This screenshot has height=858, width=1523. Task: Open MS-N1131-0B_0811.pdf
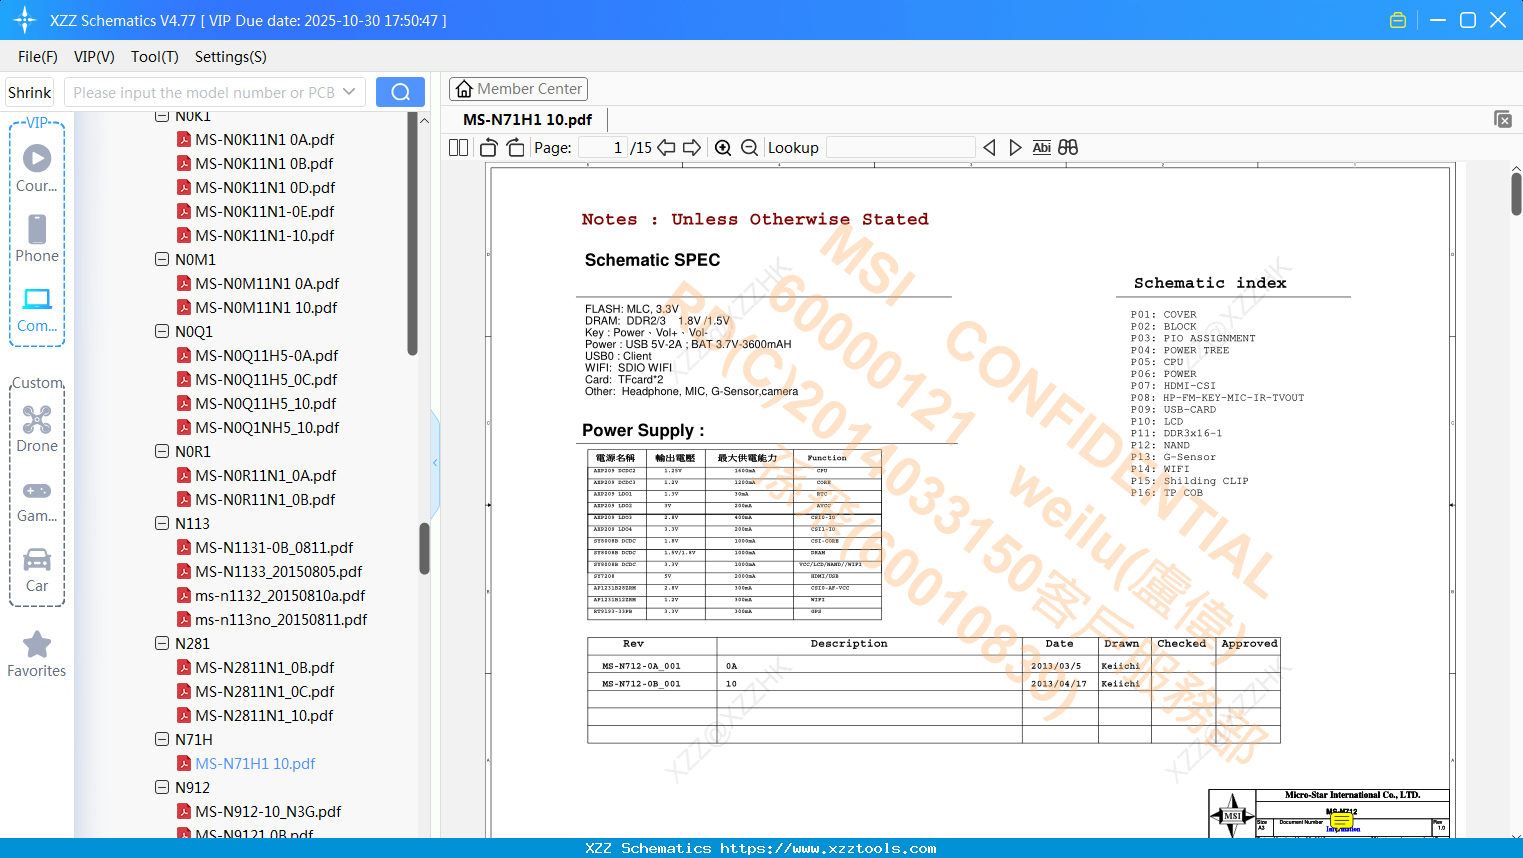pyautogui.click(x=265, y=547)
